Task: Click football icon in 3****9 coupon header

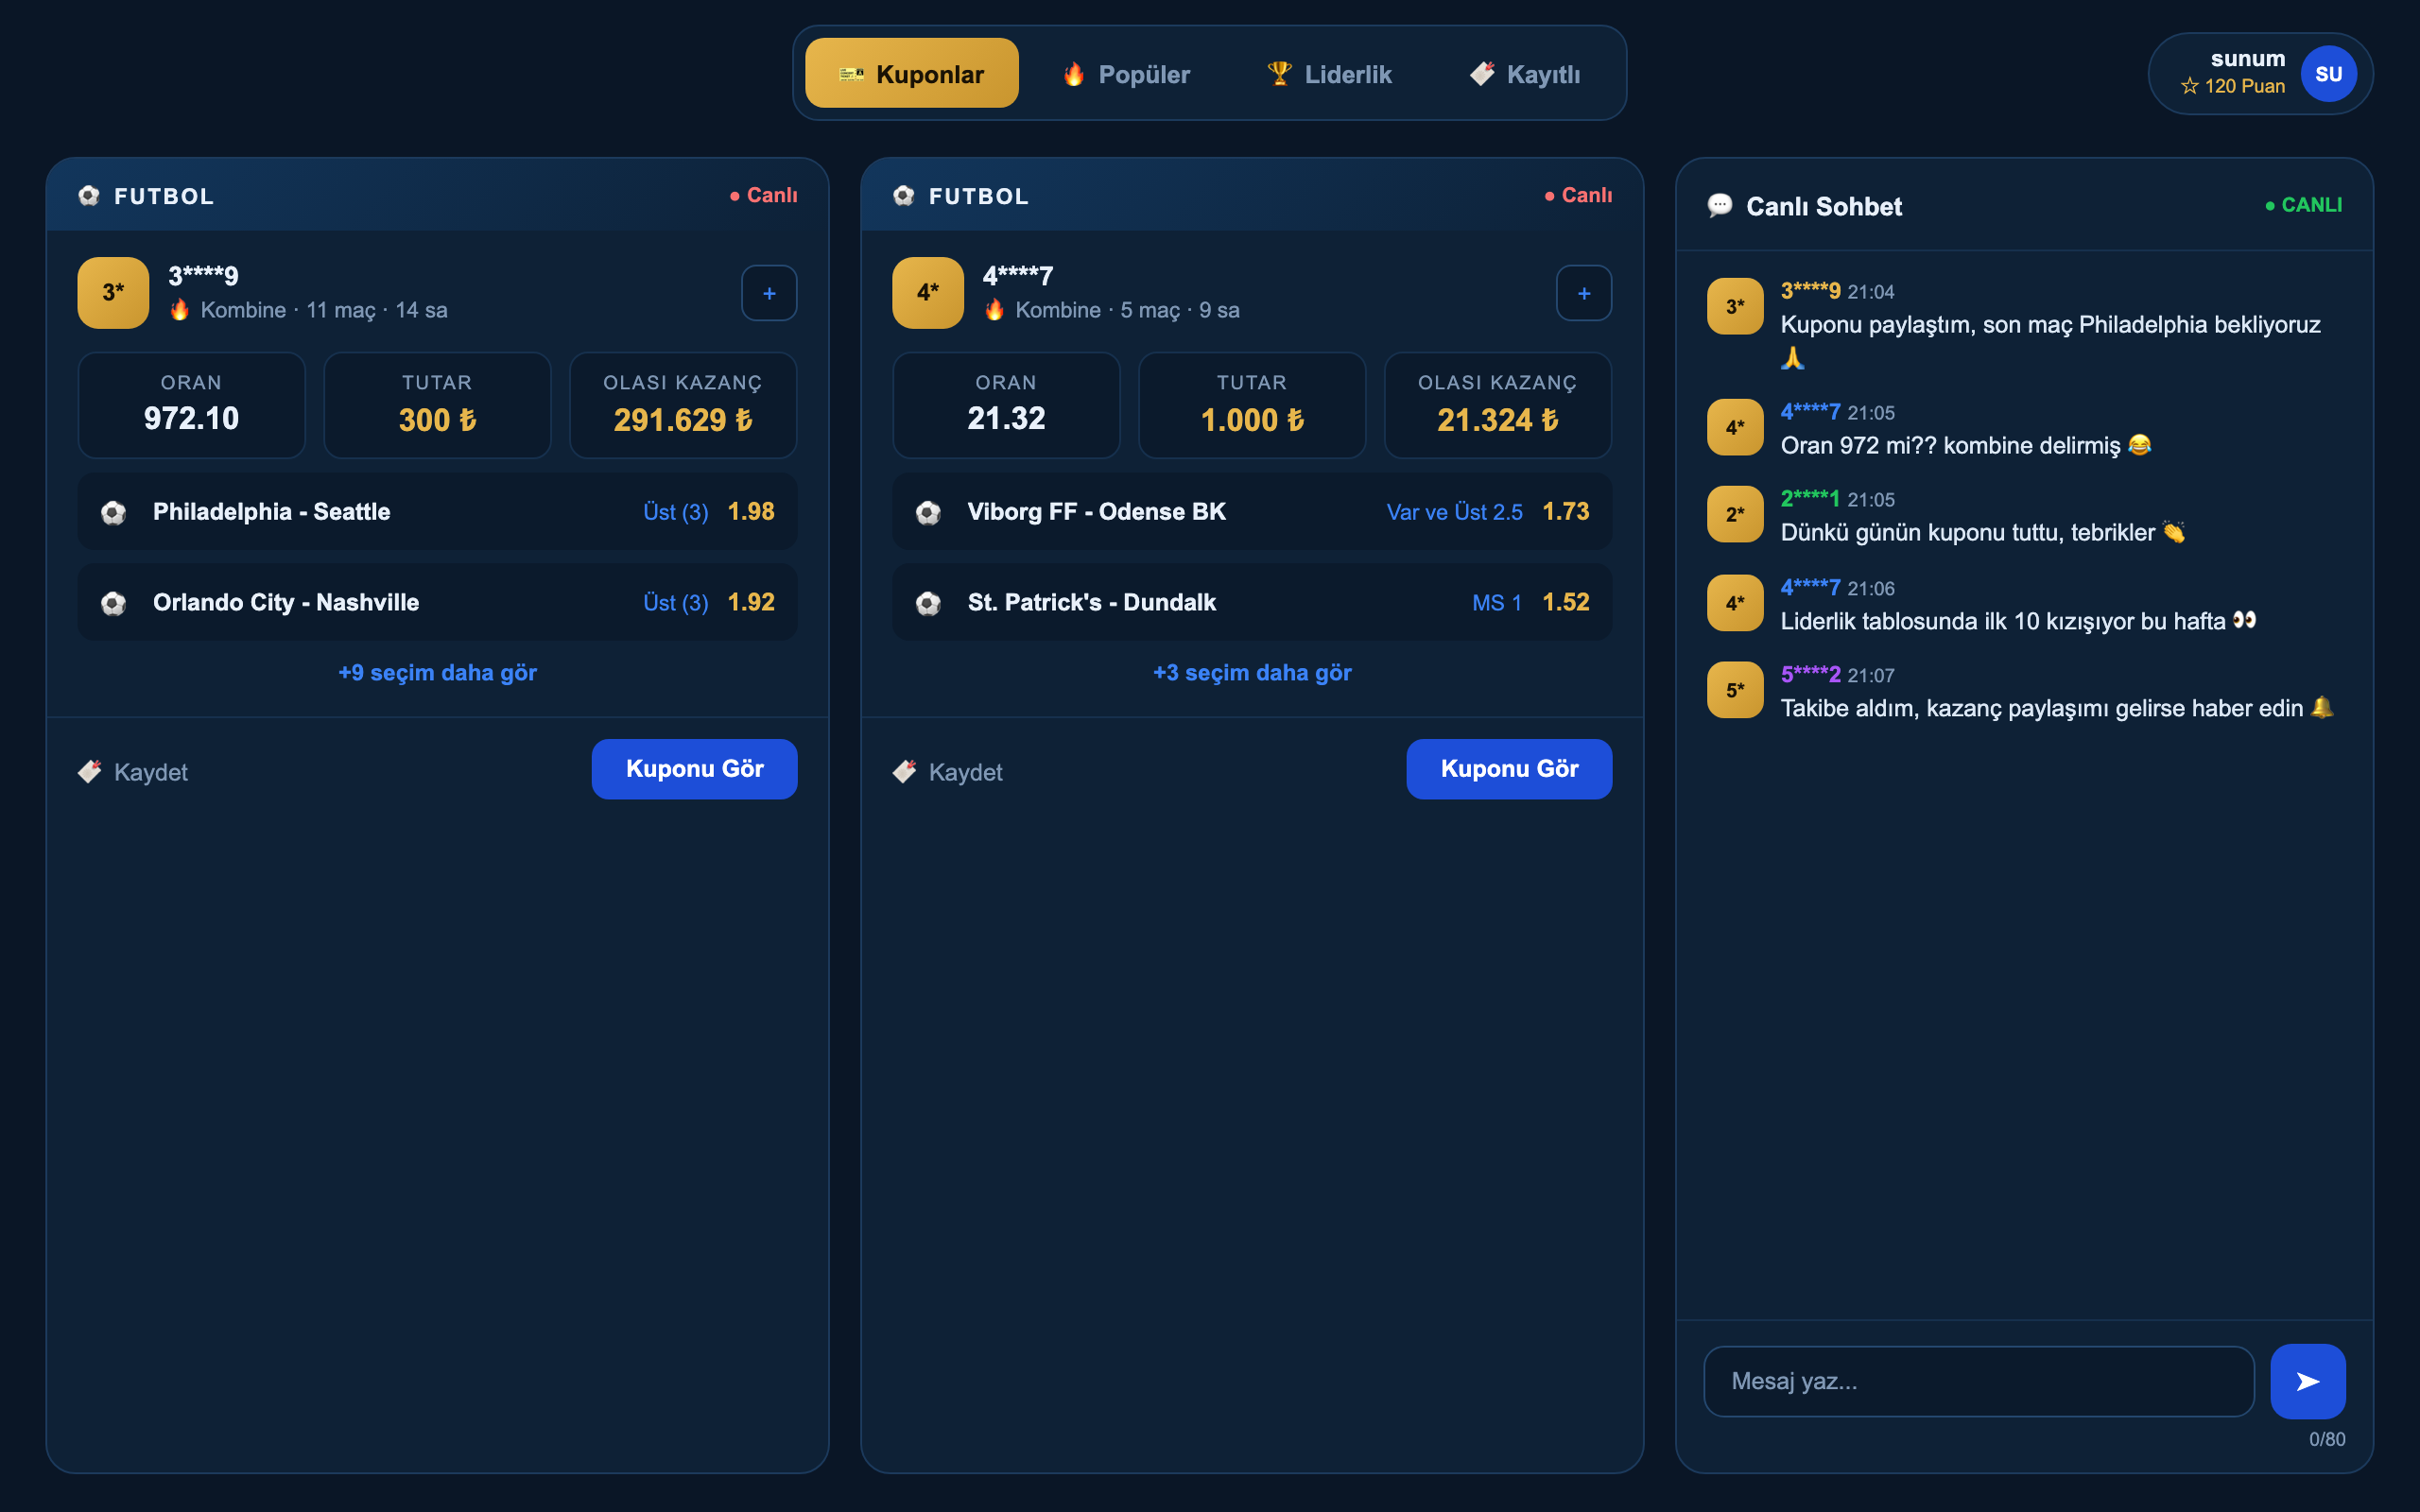Action: coord(89,196)
